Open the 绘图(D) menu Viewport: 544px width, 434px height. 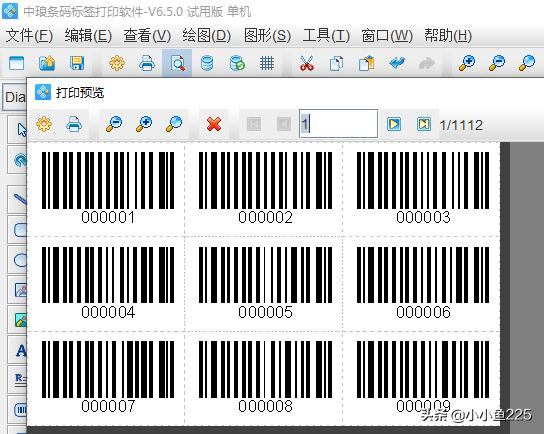click(x=207, y=35)
